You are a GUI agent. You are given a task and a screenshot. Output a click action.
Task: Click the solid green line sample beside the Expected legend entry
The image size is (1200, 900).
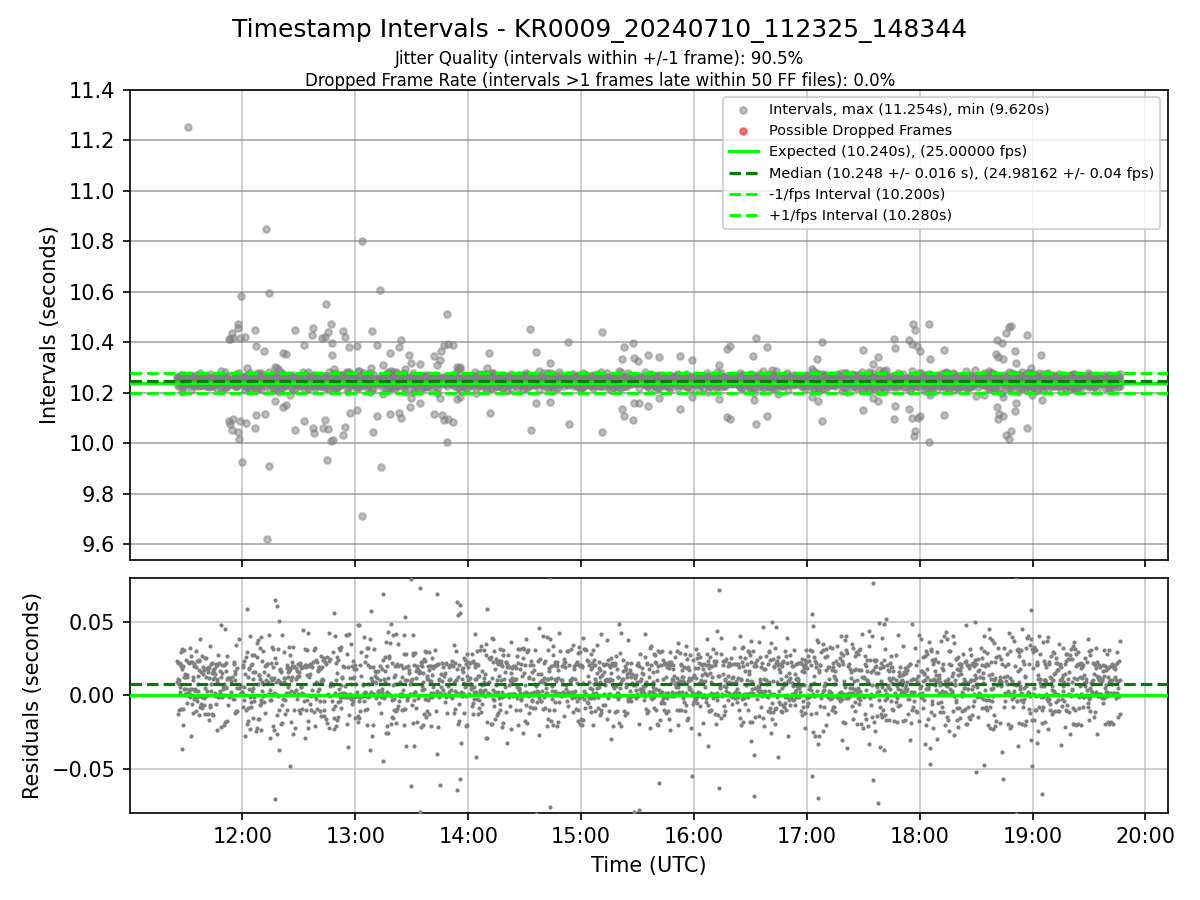(x=743, y=152)
